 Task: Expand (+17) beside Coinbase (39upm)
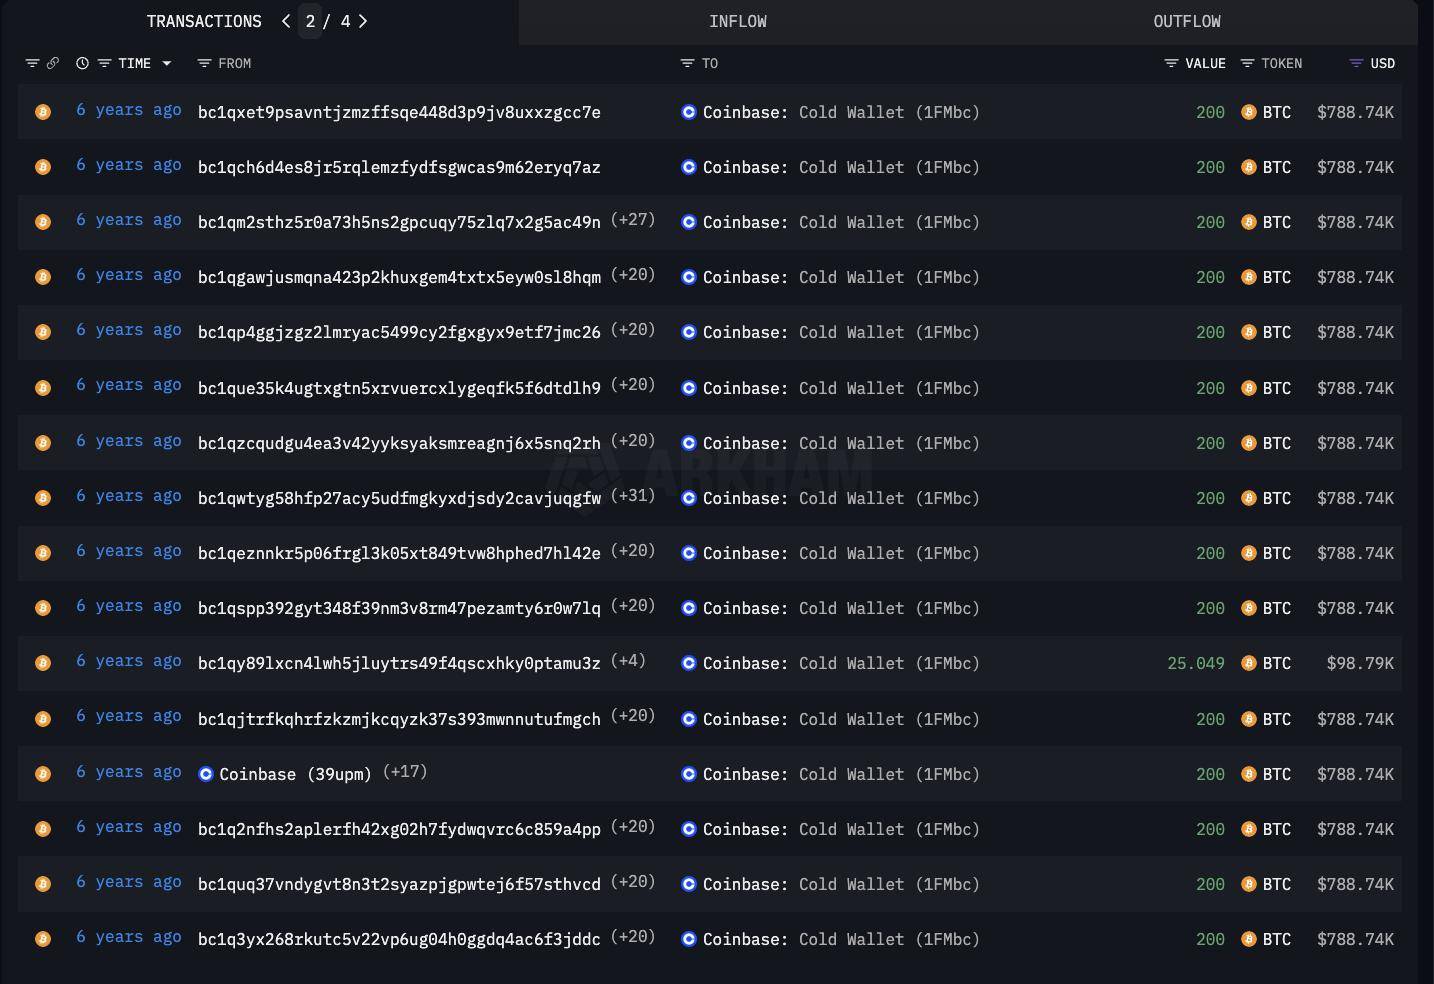405,772
